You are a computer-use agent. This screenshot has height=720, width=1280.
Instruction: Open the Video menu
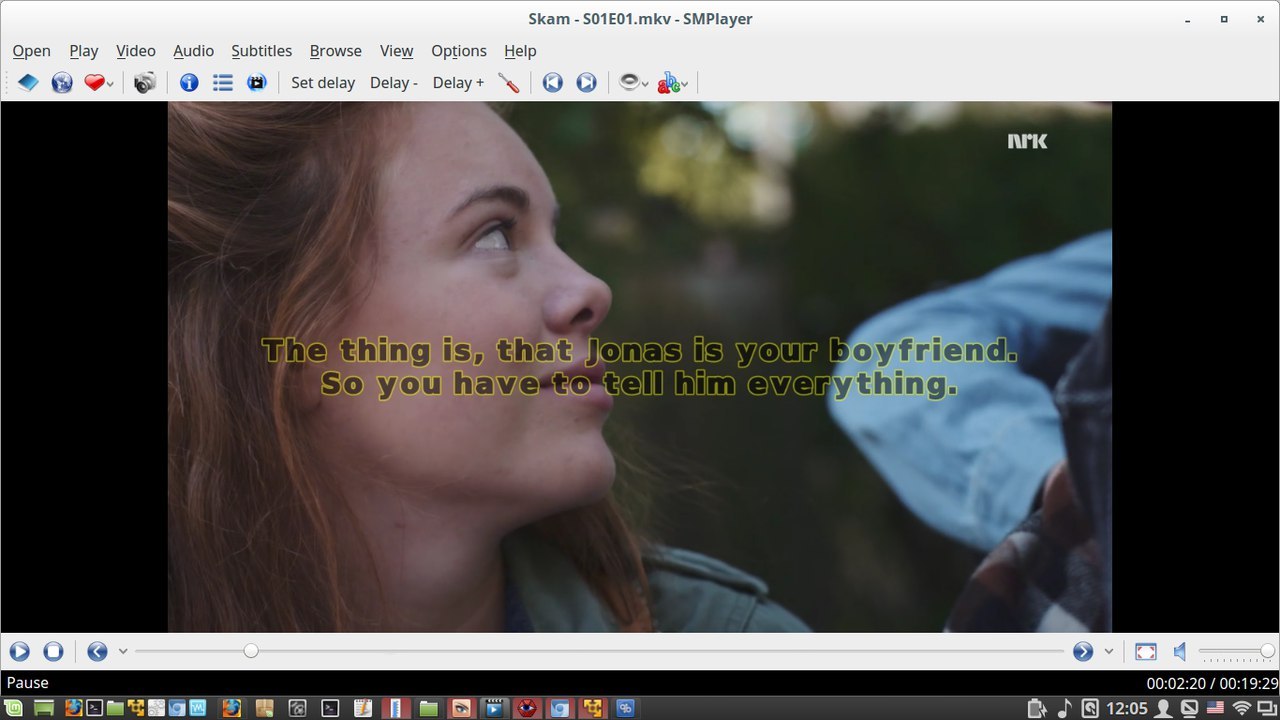point(136,51)
